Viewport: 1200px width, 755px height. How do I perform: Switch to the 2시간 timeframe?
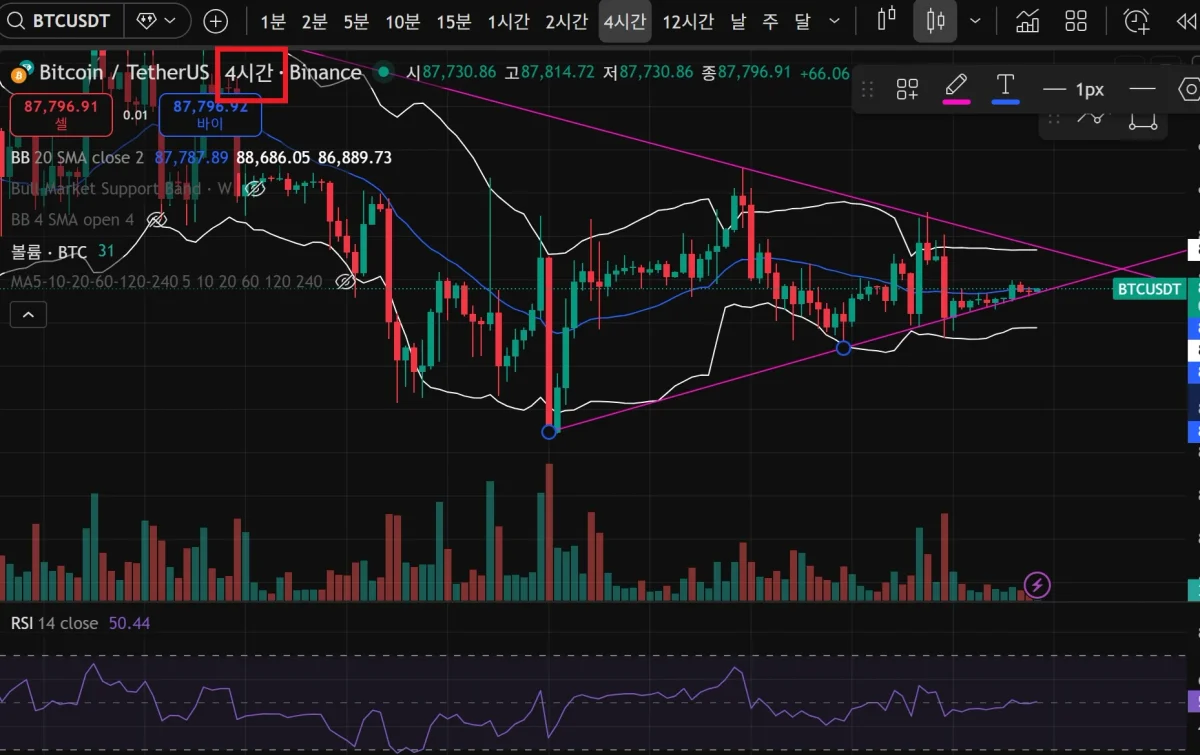click(x=567, y=21)
